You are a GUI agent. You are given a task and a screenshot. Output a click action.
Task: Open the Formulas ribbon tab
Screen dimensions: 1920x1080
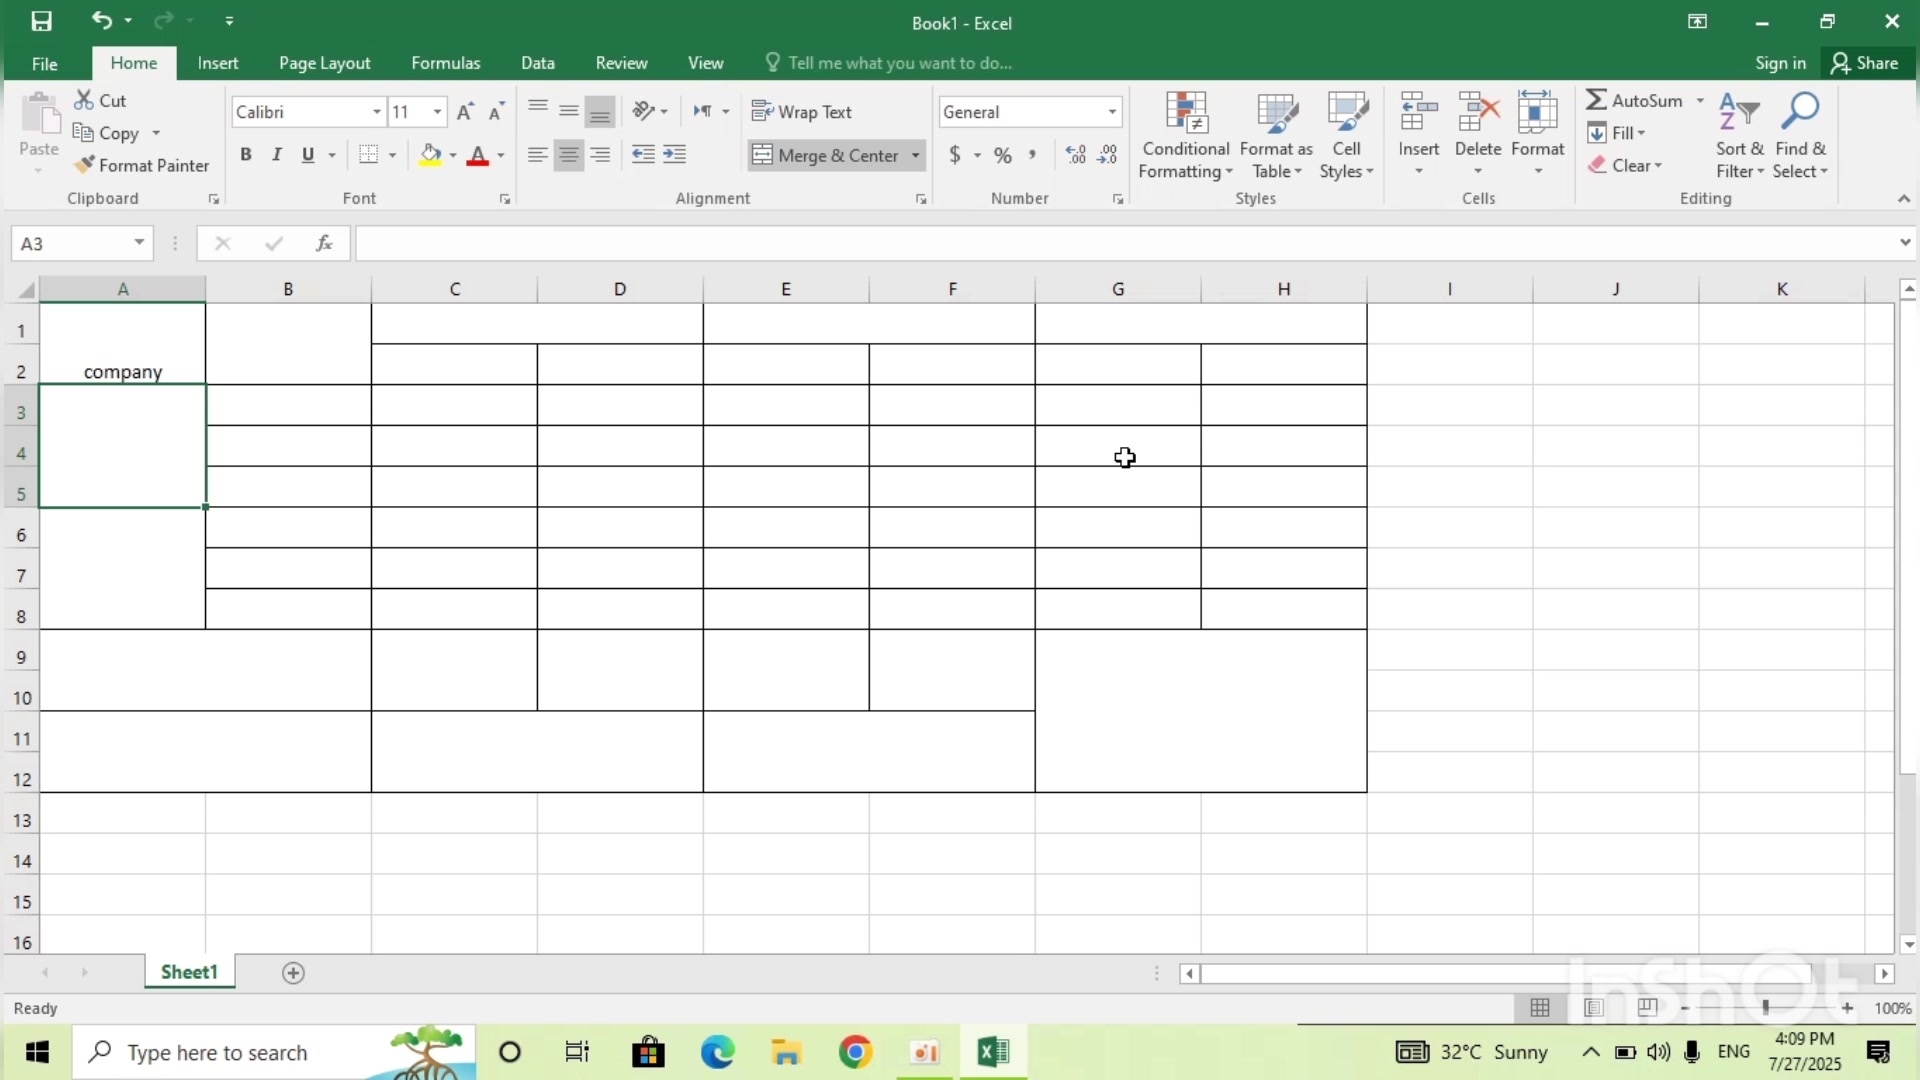point(445,63)
